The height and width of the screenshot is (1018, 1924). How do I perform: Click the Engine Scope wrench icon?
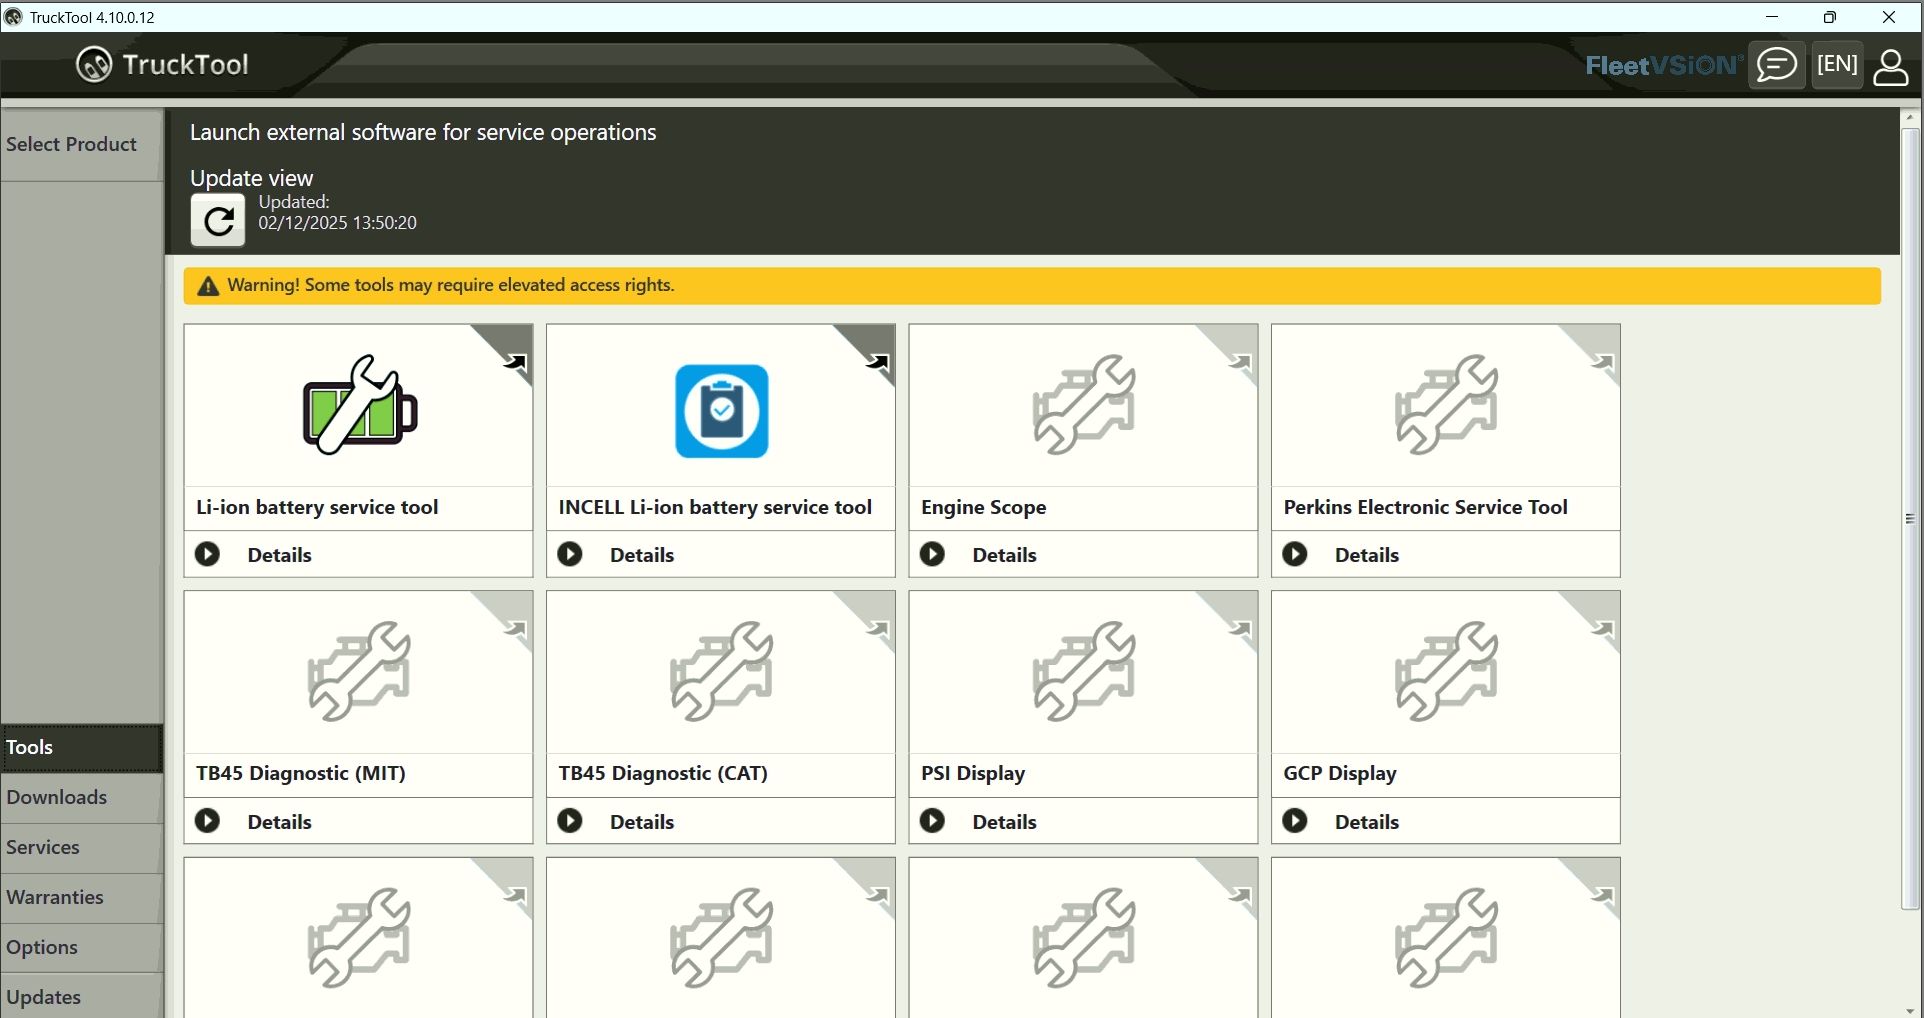click(1082, 408)
